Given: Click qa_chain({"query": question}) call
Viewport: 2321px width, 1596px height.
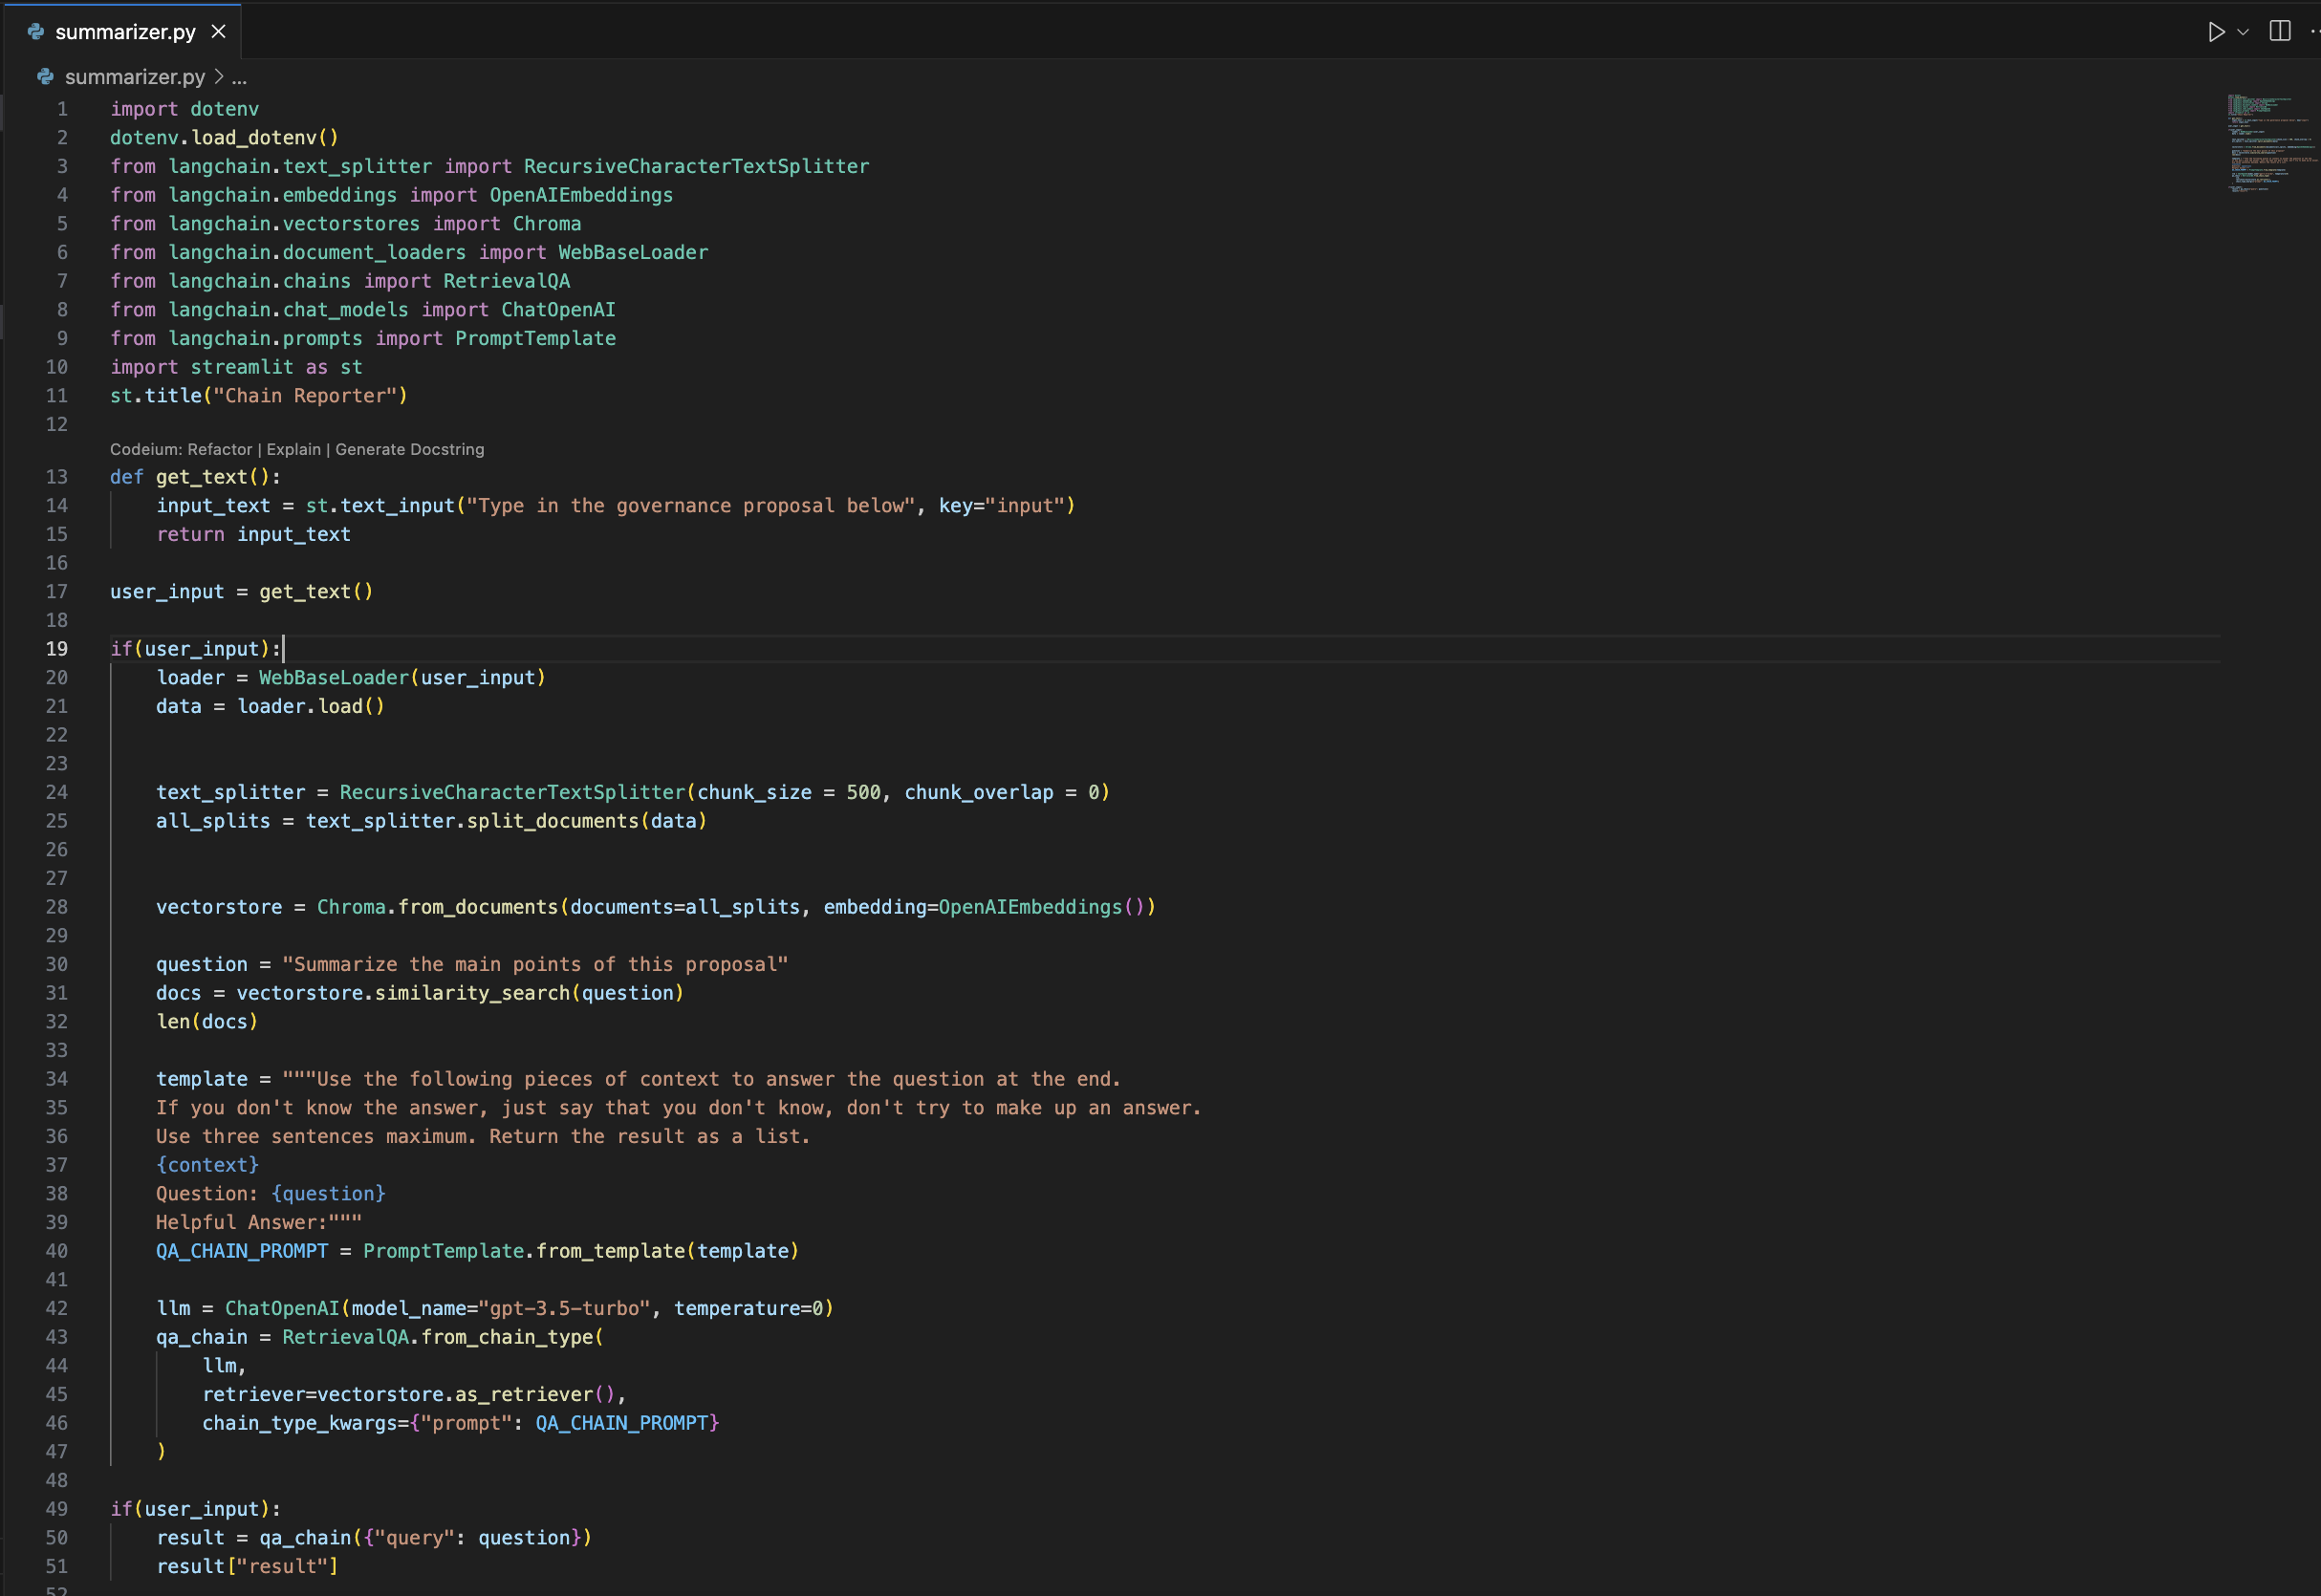Looking at the screenshot, I should coord(426,1538).
